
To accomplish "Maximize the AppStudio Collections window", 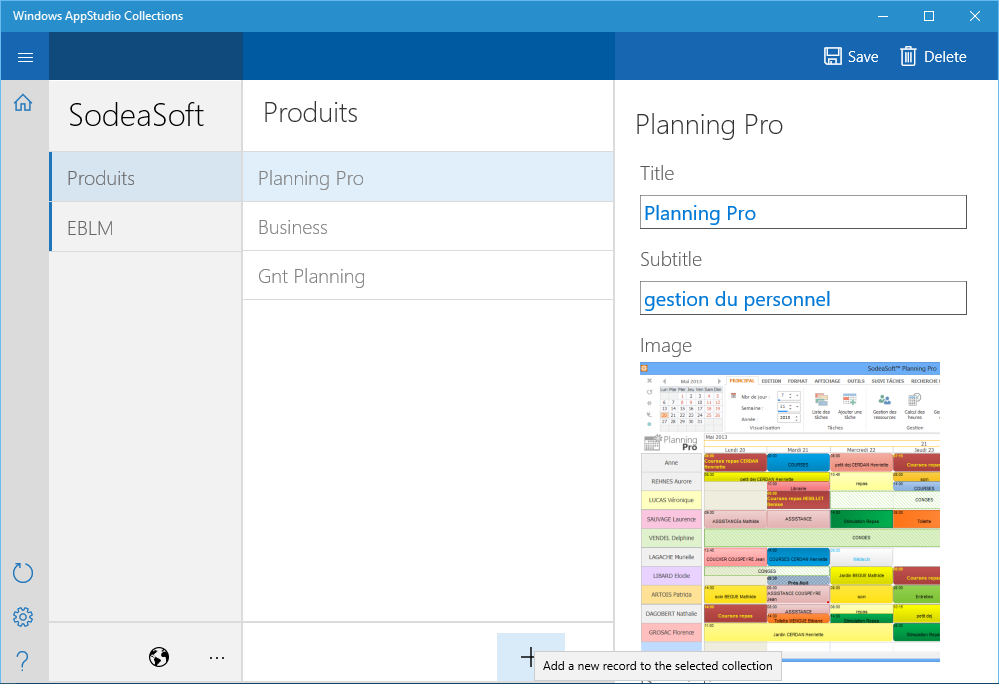I will [x=929, y=16].
